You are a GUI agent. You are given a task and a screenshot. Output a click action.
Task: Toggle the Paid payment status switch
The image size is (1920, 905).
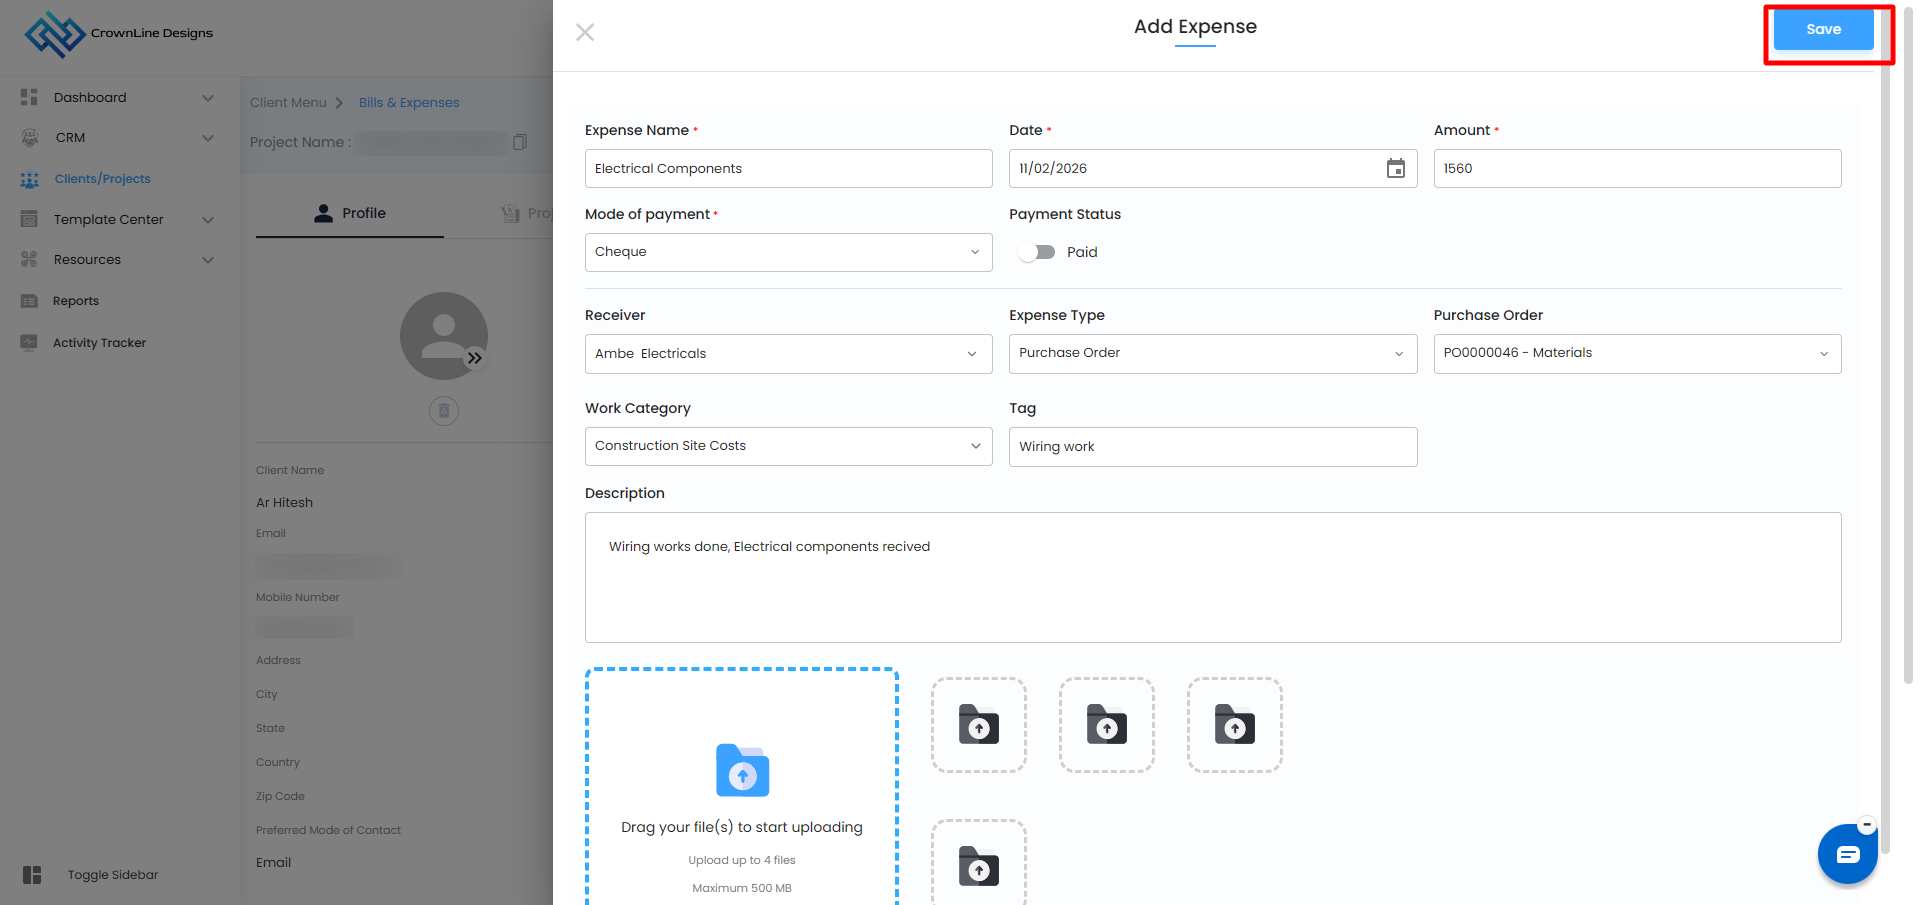(1037, 252)
